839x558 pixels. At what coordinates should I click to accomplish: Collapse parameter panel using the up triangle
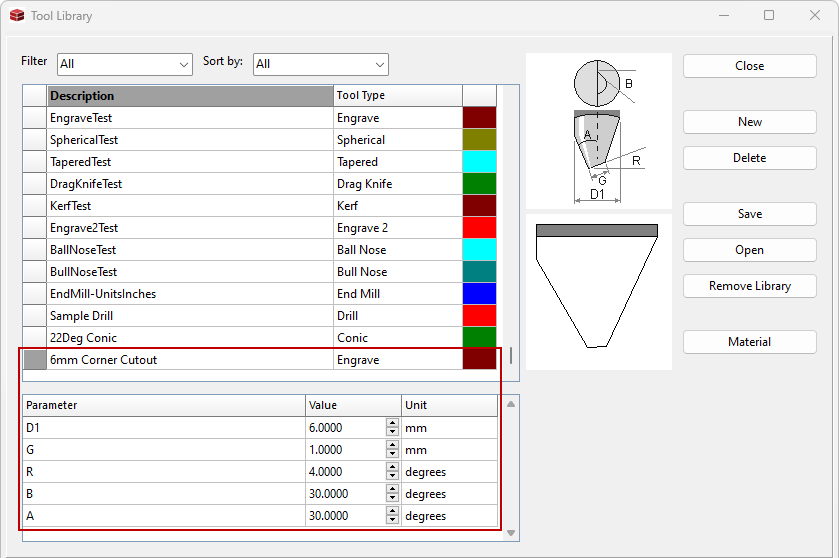pyautogui.click(x=511, y=404)
